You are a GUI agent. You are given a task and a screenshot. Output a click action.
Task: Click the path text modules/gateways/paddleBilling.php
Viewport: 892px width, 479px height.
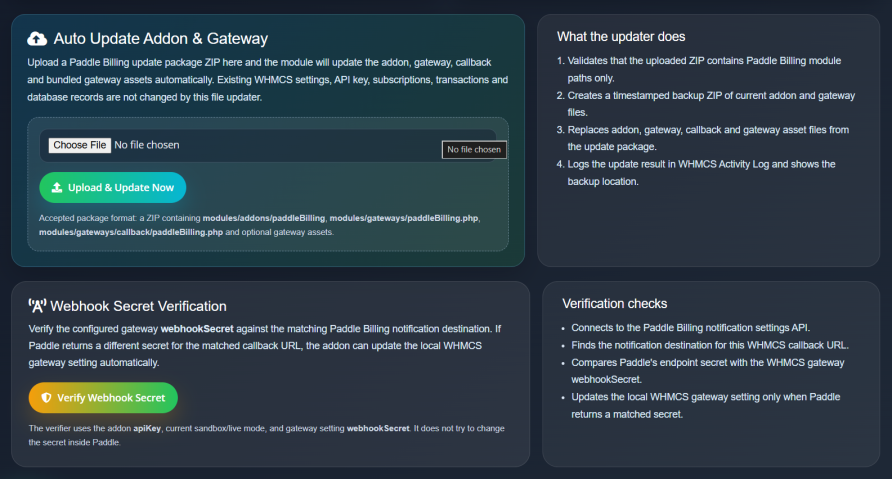tap(404, 218)
